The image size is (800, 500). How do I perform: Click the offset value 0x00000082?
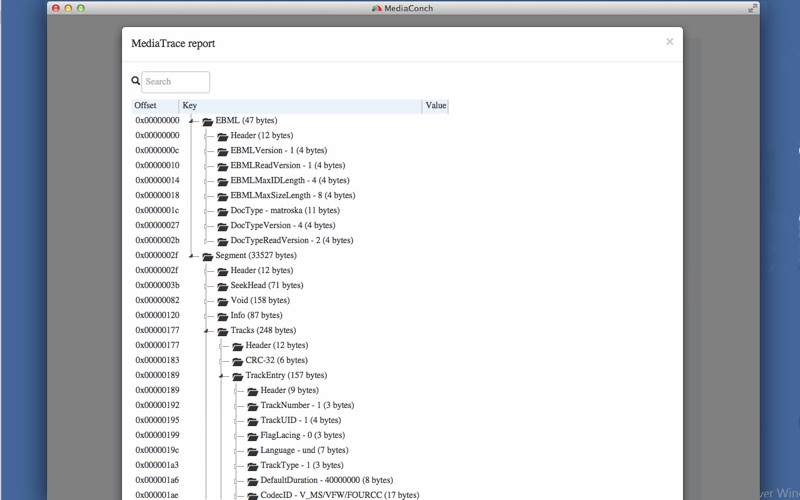157,300
